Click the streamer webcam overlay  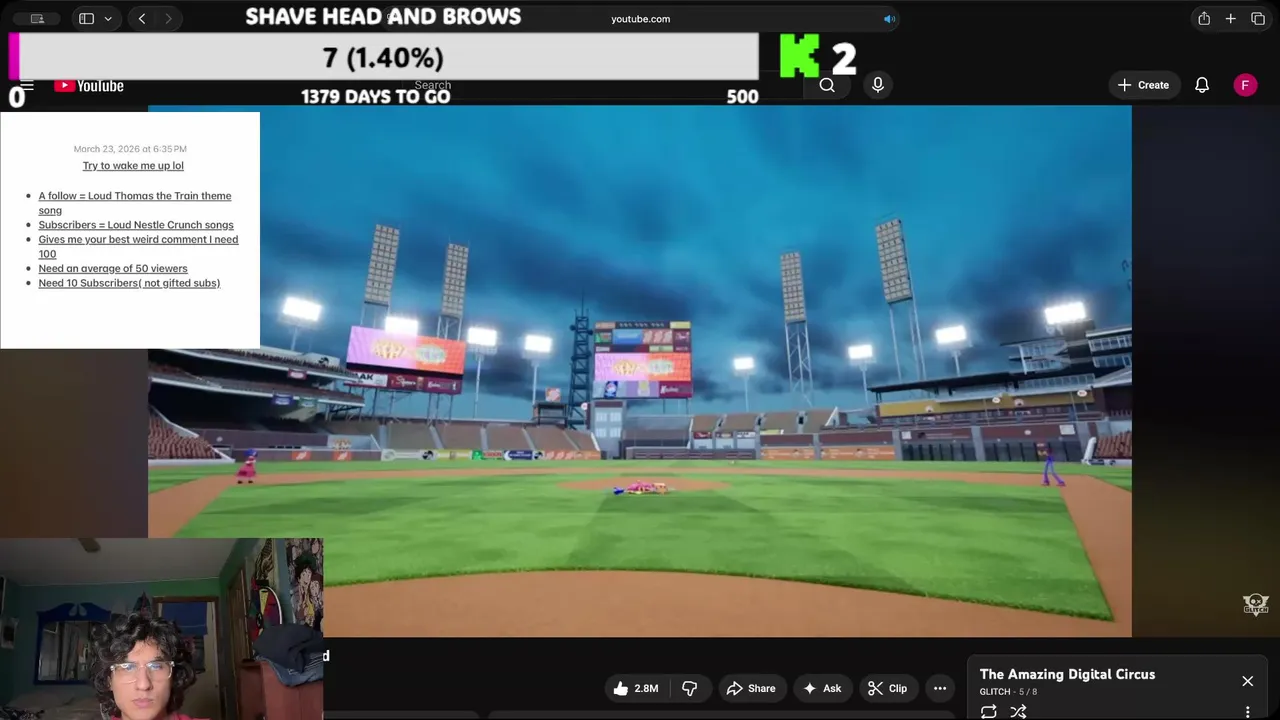[161, 629]
